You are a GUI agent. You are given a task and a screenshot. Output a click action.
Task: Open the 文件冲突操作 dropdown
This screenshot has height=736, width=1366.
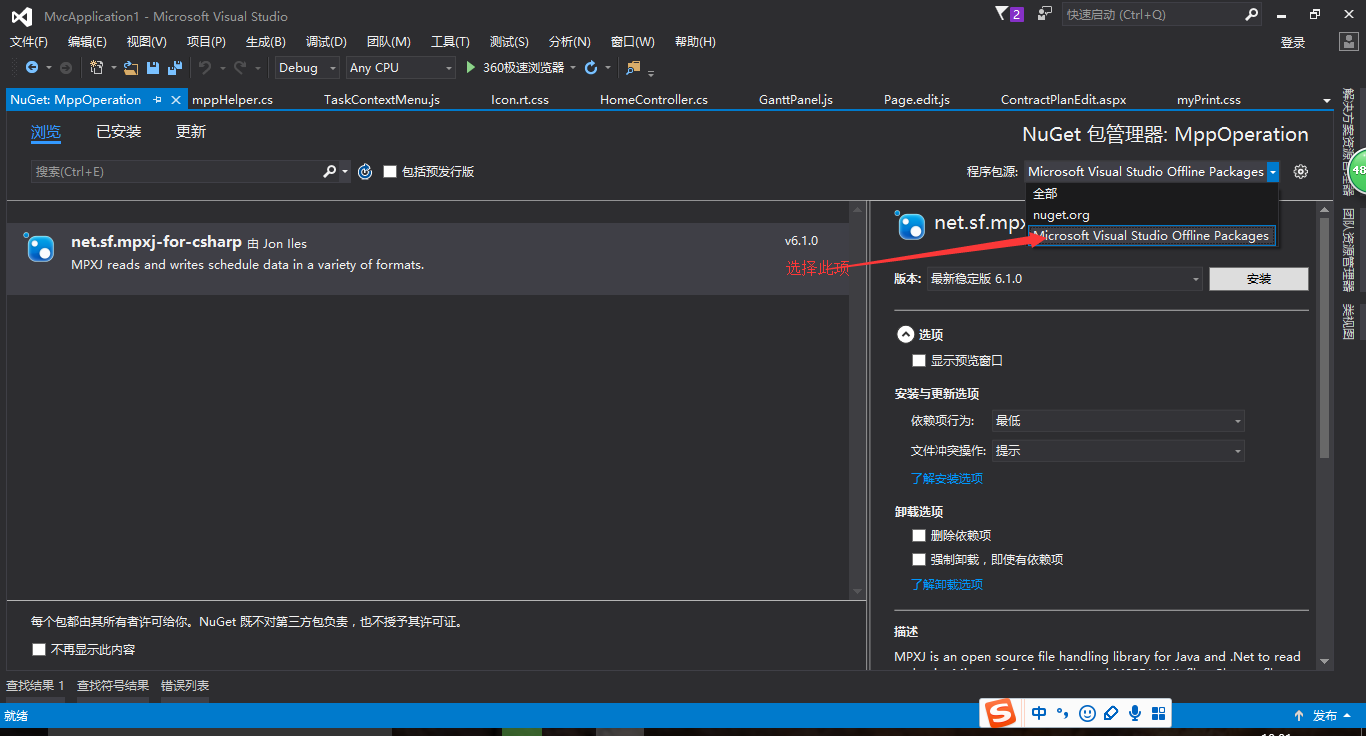click(x=1118, y=451)
